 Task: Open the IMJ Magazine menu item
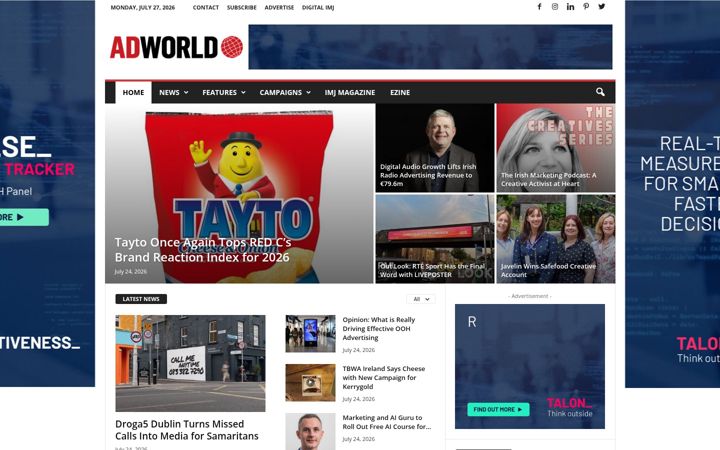(x=350, y=92)
